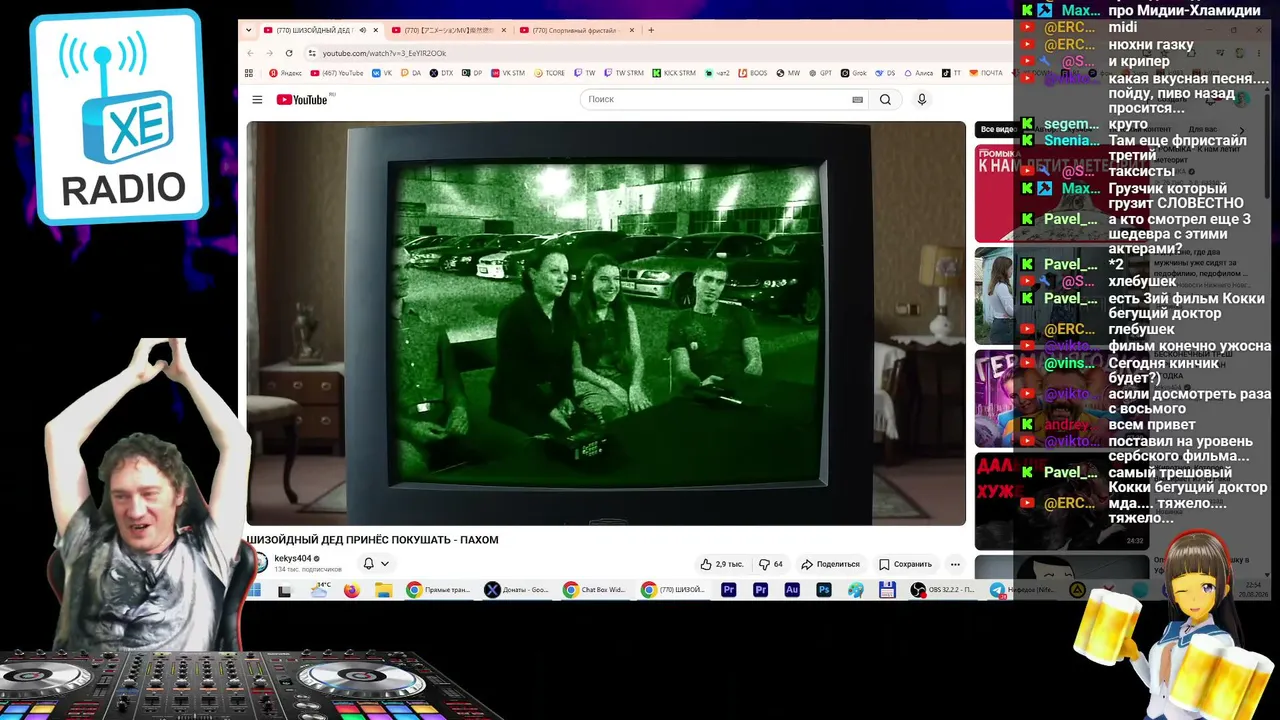
Task: Expand the notification bell dropdown
Action: tap(376, 564)
